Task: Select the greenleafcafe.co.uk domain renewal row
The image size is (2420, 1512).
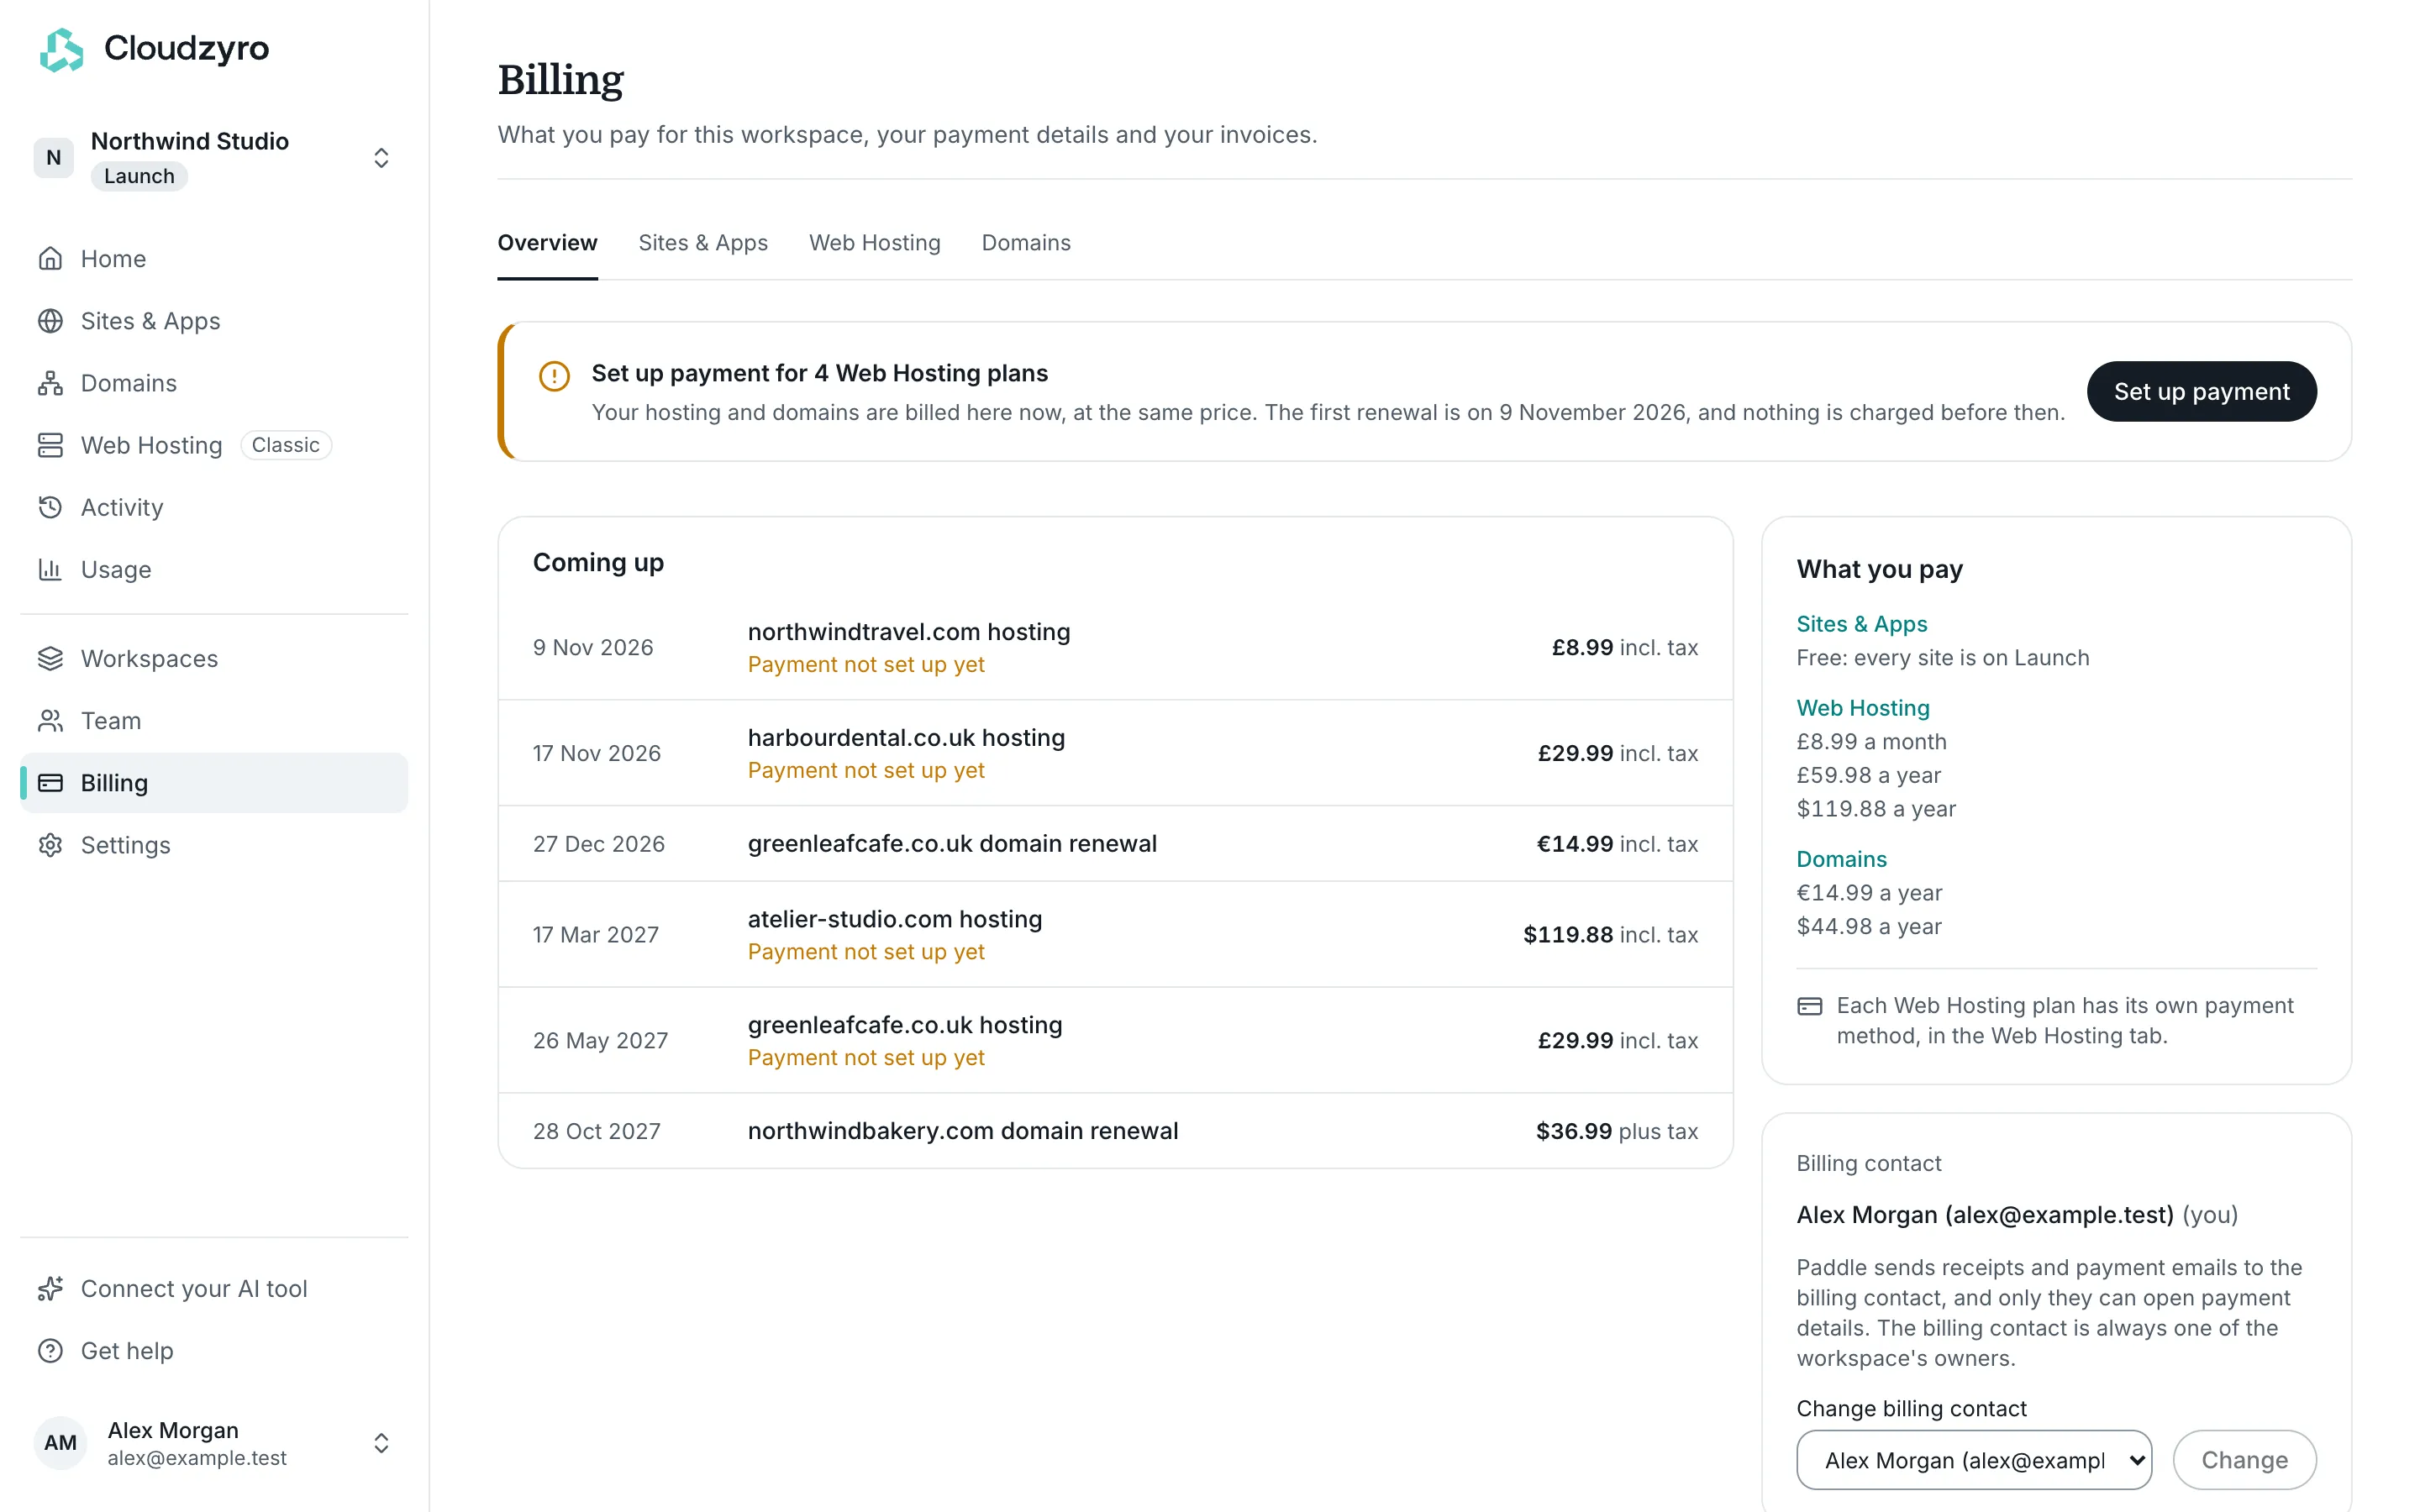Action: [x=1115, y=844]
